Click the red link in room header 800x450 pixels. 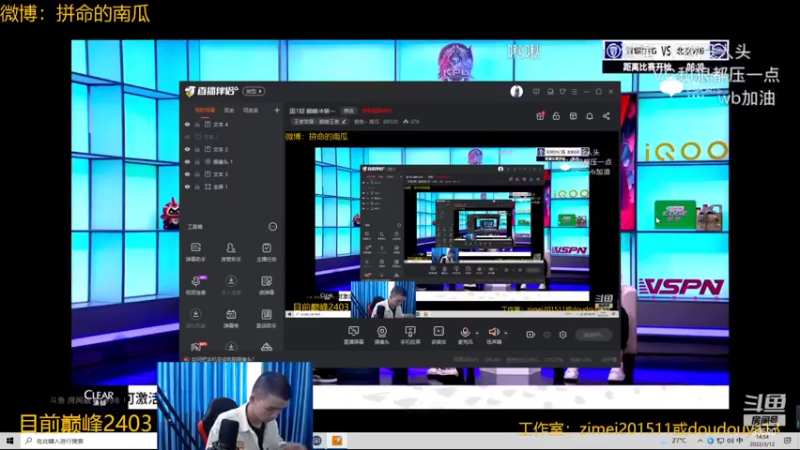[x=377, y=111]
